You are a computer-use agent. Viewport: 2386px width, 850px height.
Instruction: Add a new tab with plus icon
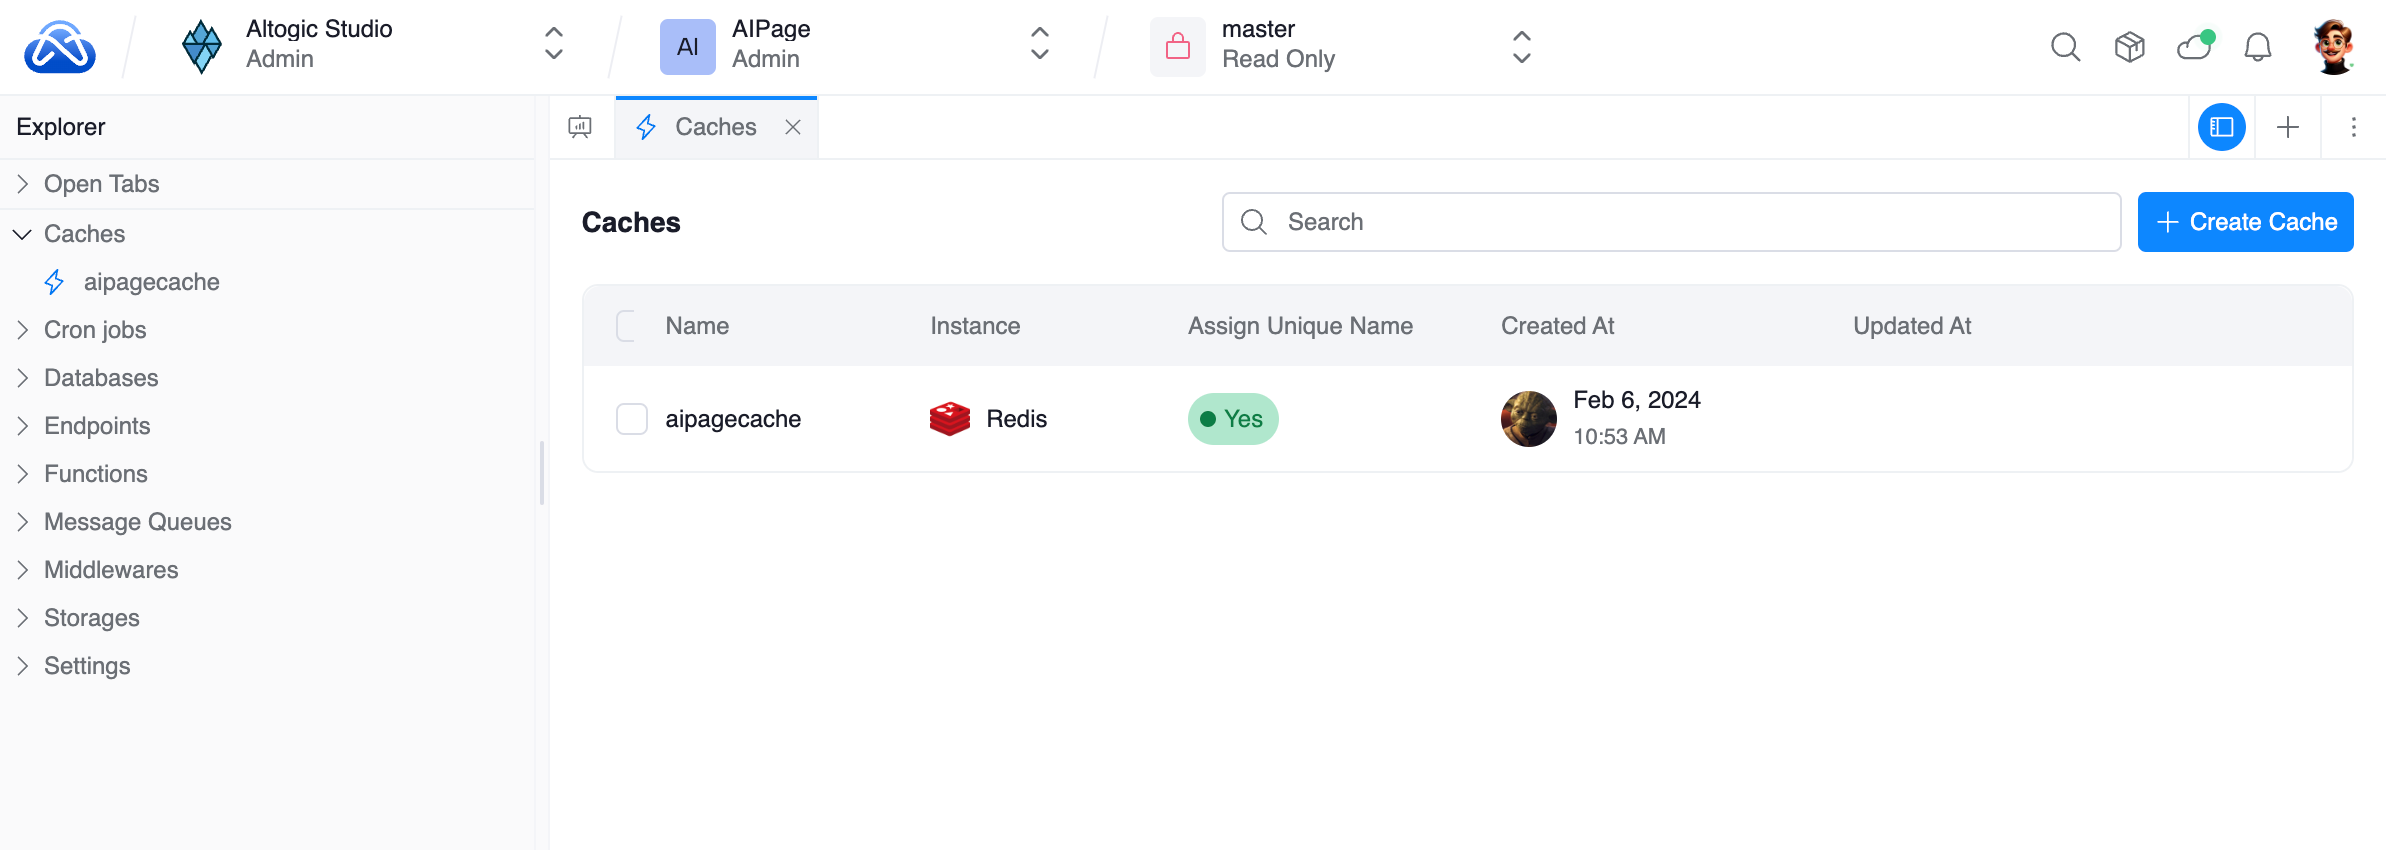2288,127
